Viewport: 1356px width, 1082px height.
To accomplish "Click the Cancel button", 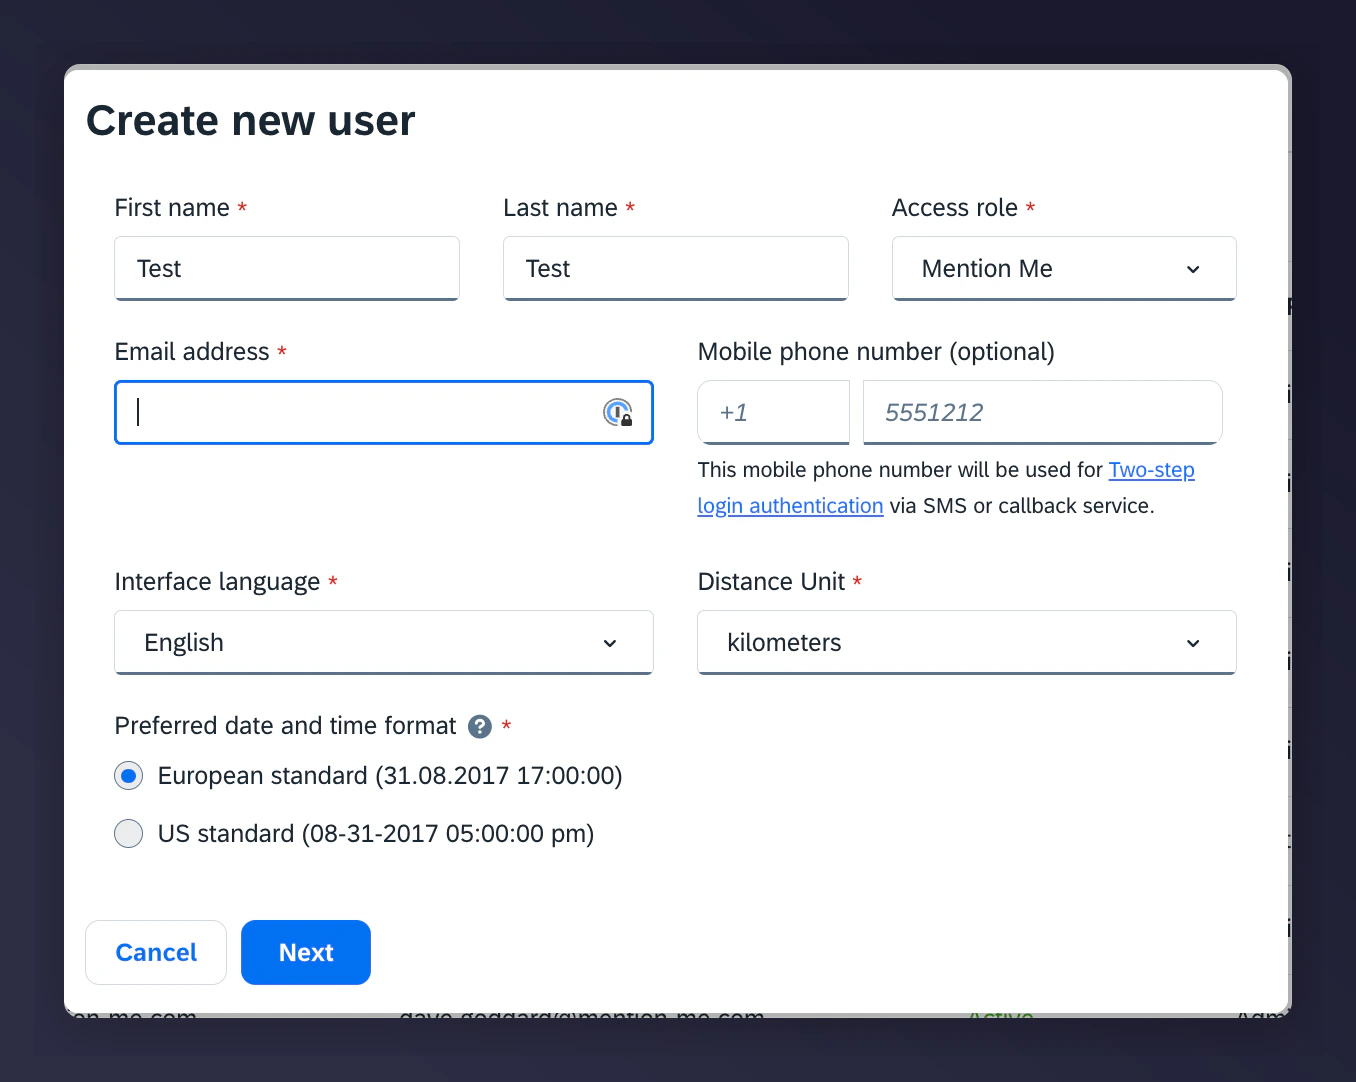I will pyautogui.click(x=156, y=952).
